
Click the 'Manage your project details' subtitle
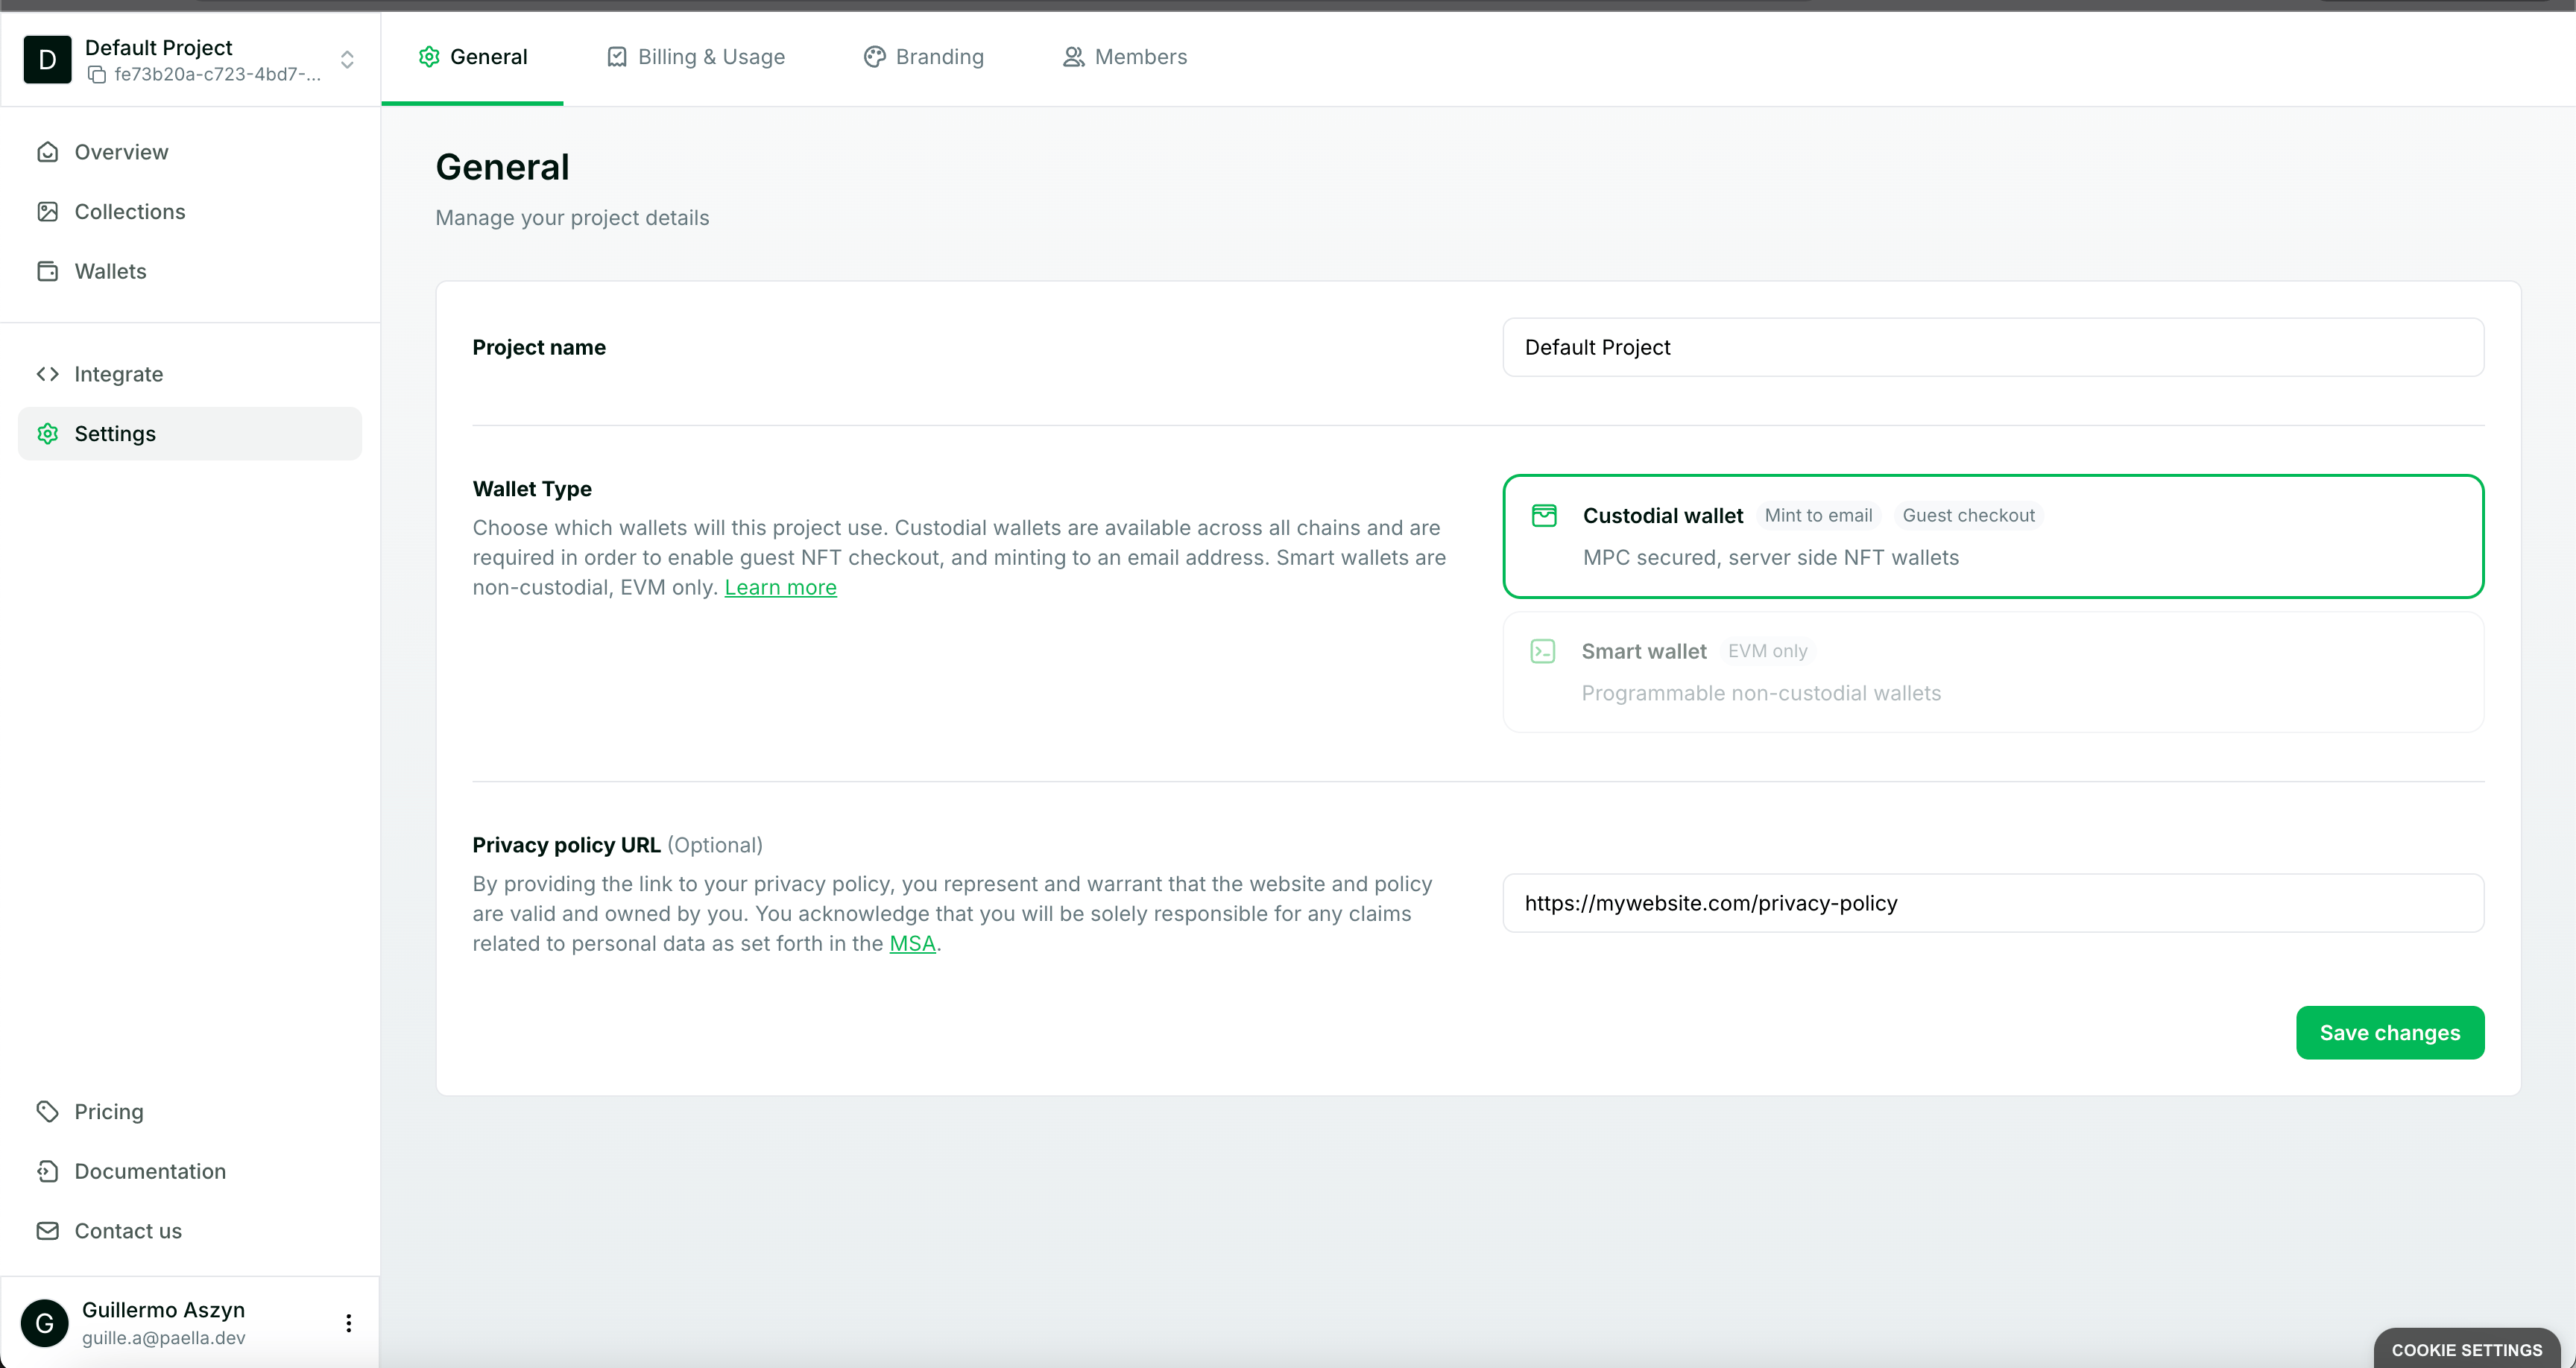pyautogui.click(x=572, y=218)
